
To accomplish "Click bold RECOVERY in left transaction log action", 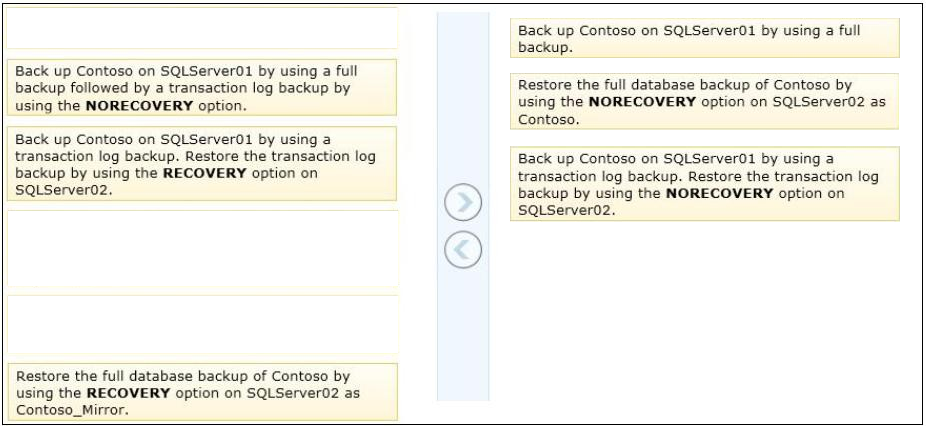I will click(x=204, y=173).
